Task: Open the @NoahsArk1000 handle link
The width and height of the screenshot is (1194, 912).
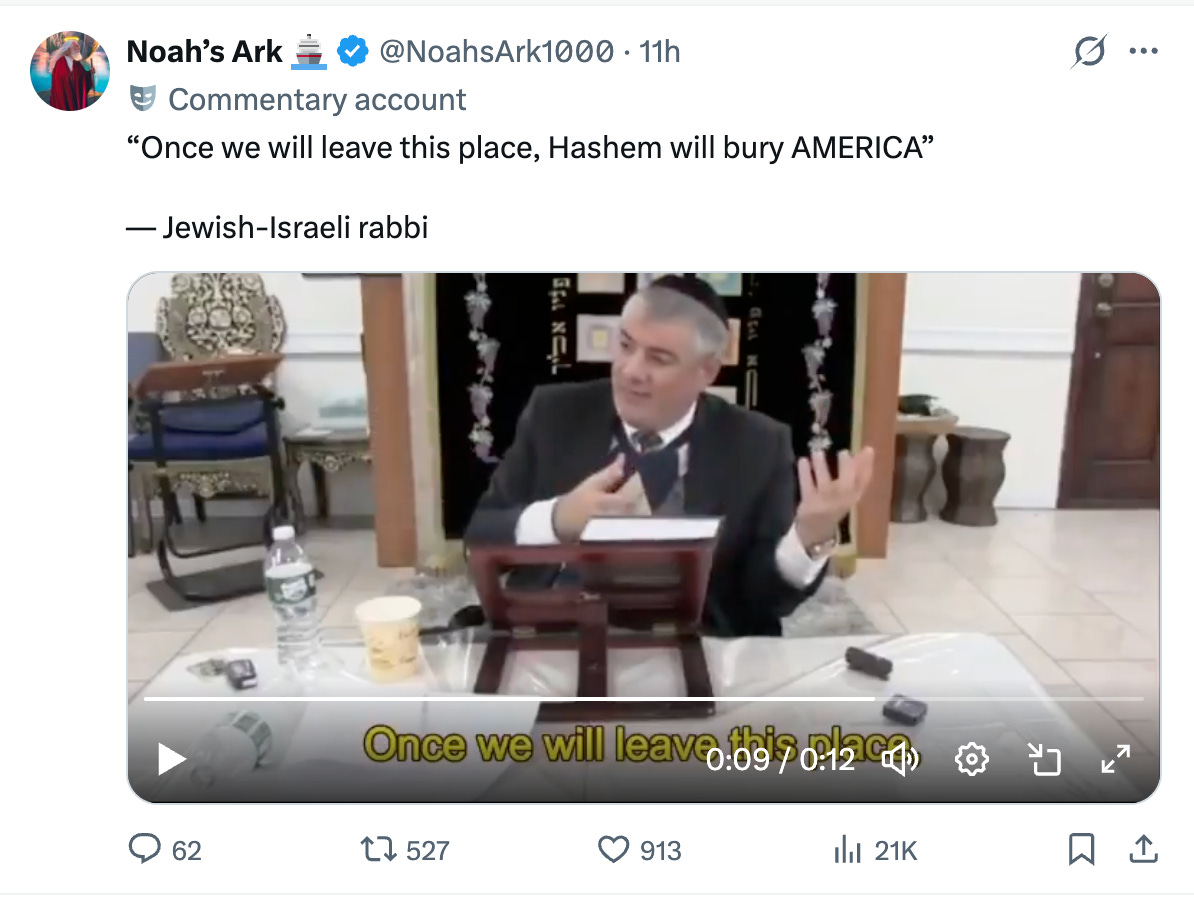Action: pos(496,52)
